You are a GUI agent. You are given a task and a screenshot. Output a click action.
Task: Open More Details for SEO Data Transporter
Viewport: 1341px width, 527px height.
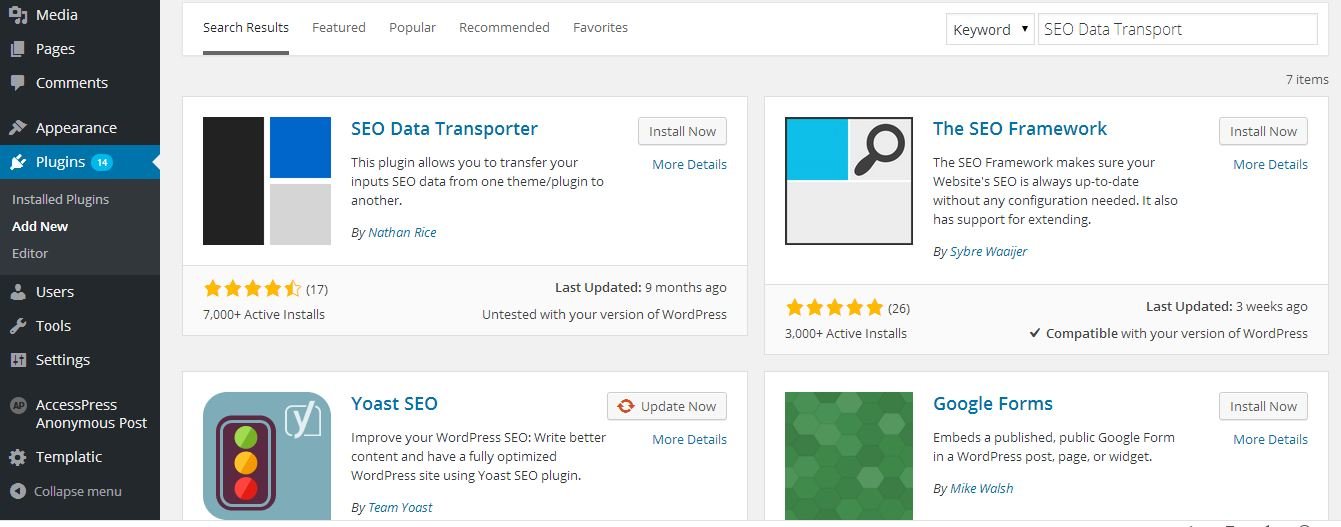click(x=689, y=164)
